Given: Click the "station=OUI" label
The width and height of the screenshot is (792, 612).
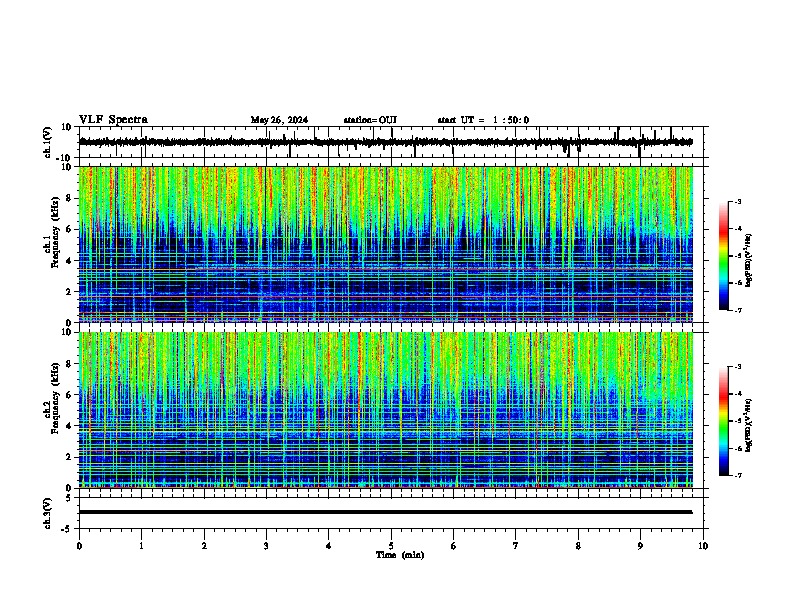Looking at the screenshot, I should pyautogui.click(x=370, y=120).
